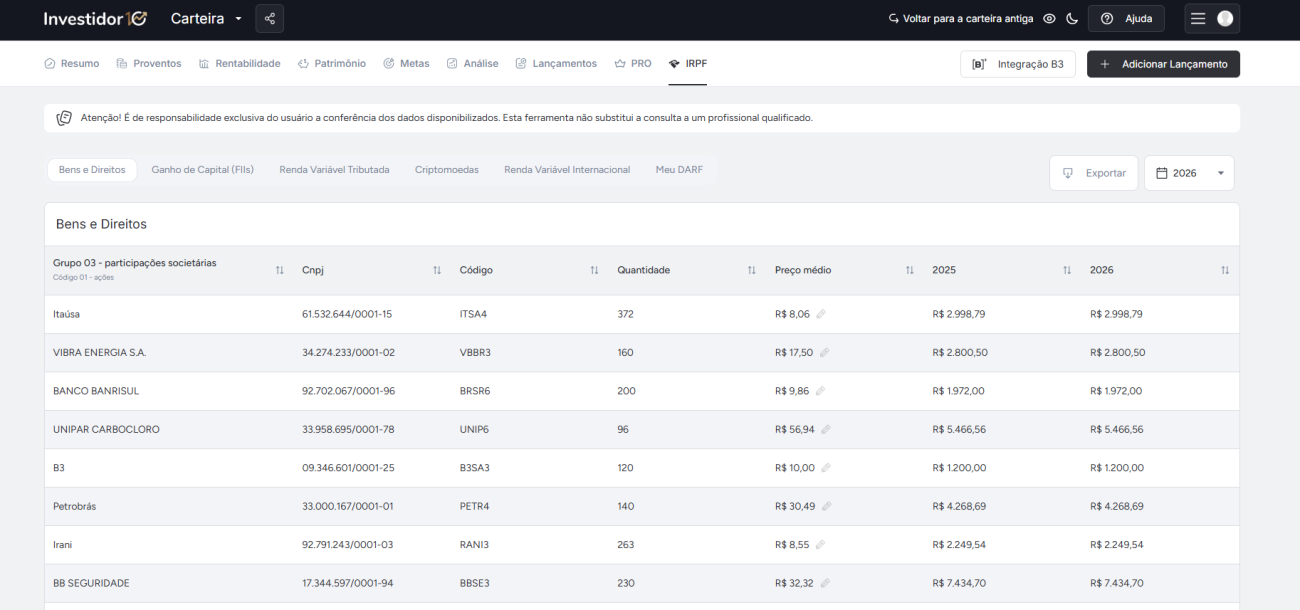Edit the ITSA4 average price pencil
The image size is (1300, 610).
click(821, 314)
